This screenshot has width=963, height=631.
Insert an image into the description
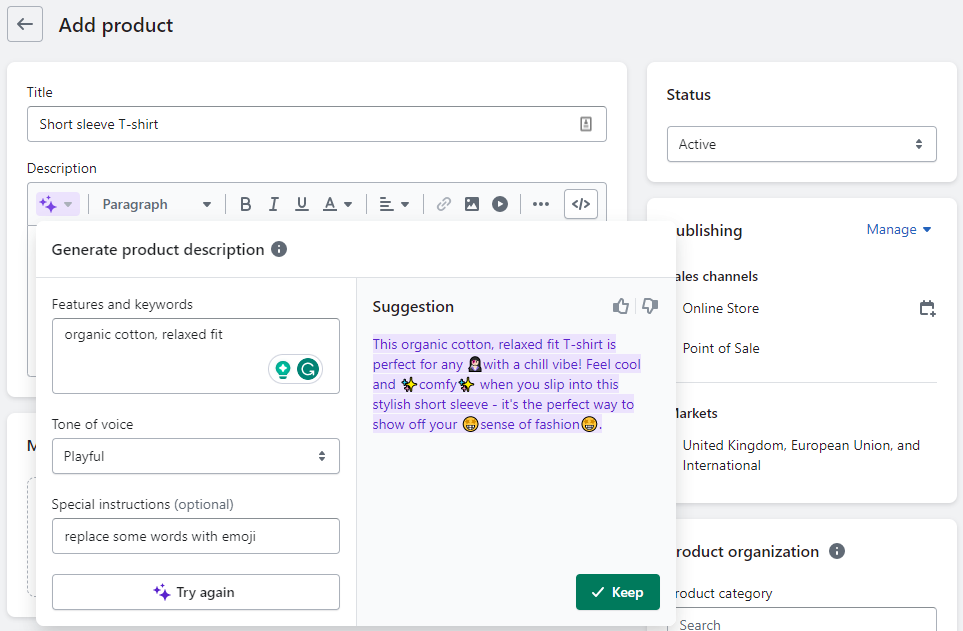[471, 203]
